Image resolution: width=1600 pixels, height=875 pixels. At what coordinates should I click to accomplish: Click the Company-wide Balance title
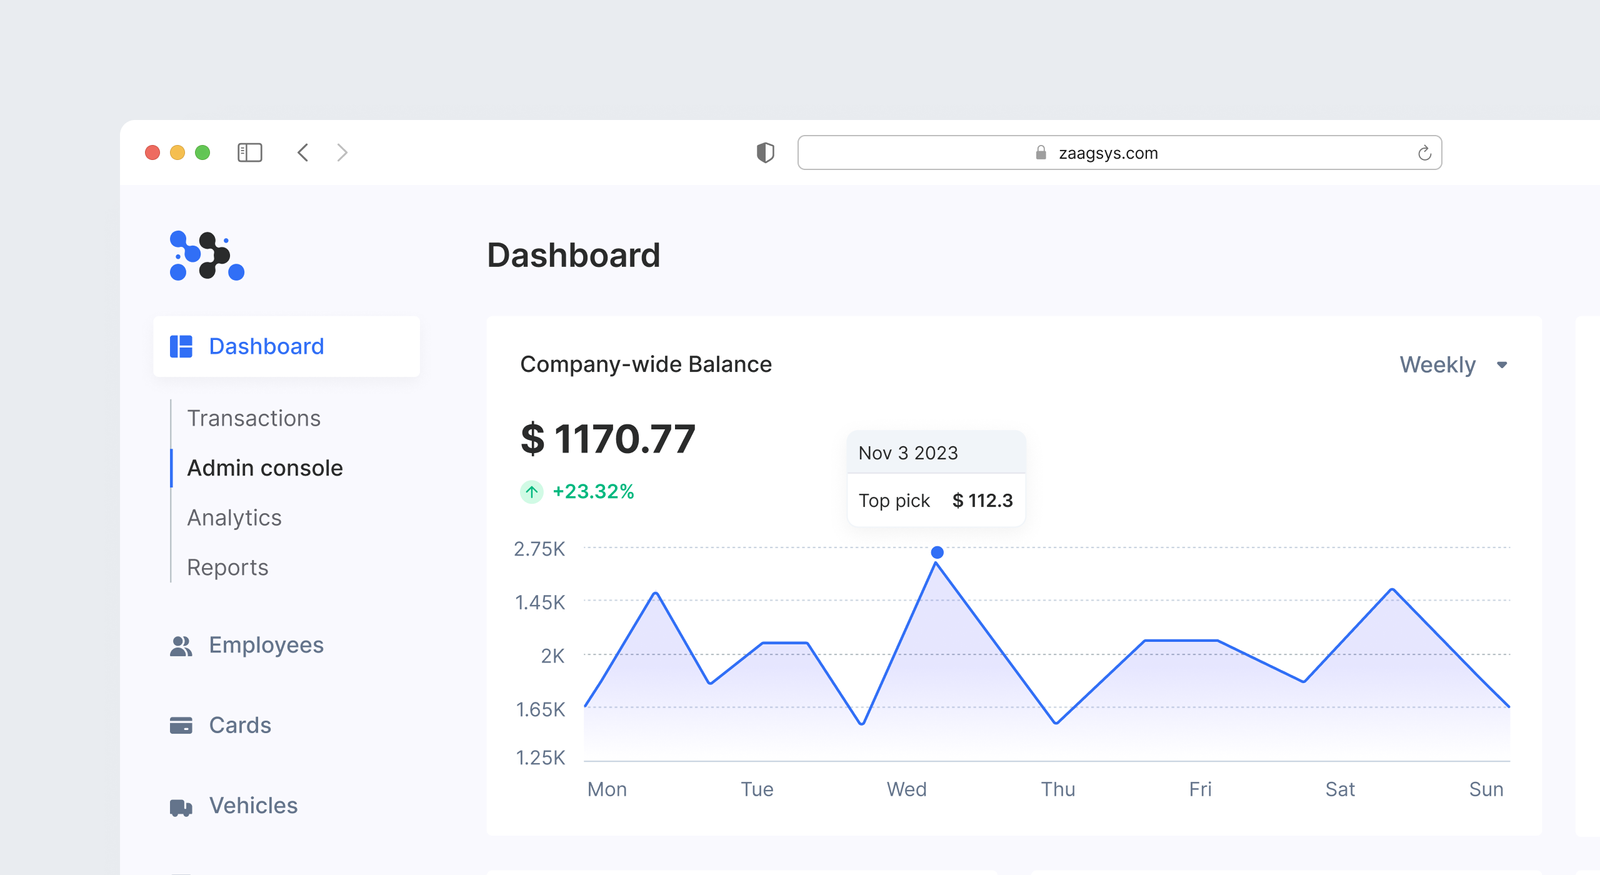(x=646, y=365)
